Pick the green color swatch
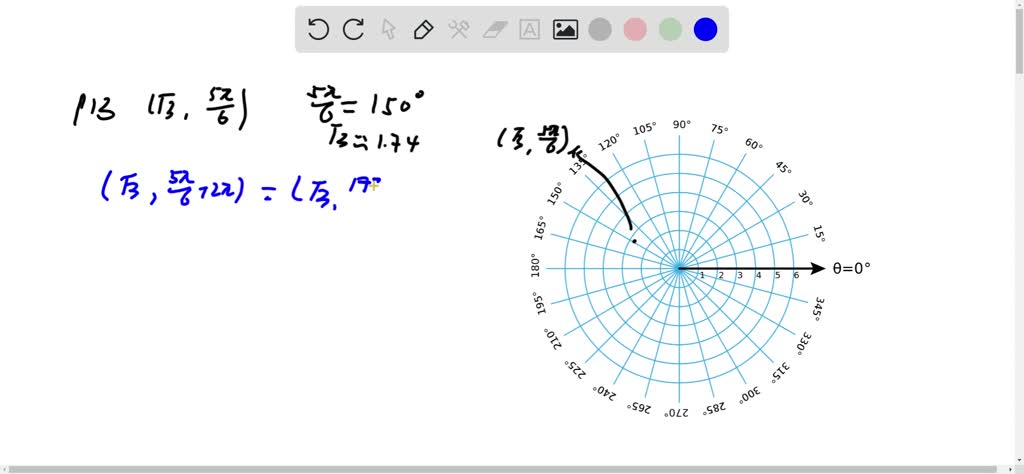Viewport: 1024px width, 474px height. click(671, 29)
